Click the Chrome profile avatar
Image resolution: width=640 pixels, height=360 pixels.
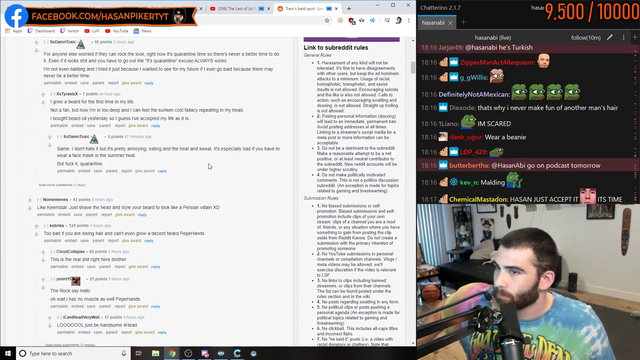(399, 20)
